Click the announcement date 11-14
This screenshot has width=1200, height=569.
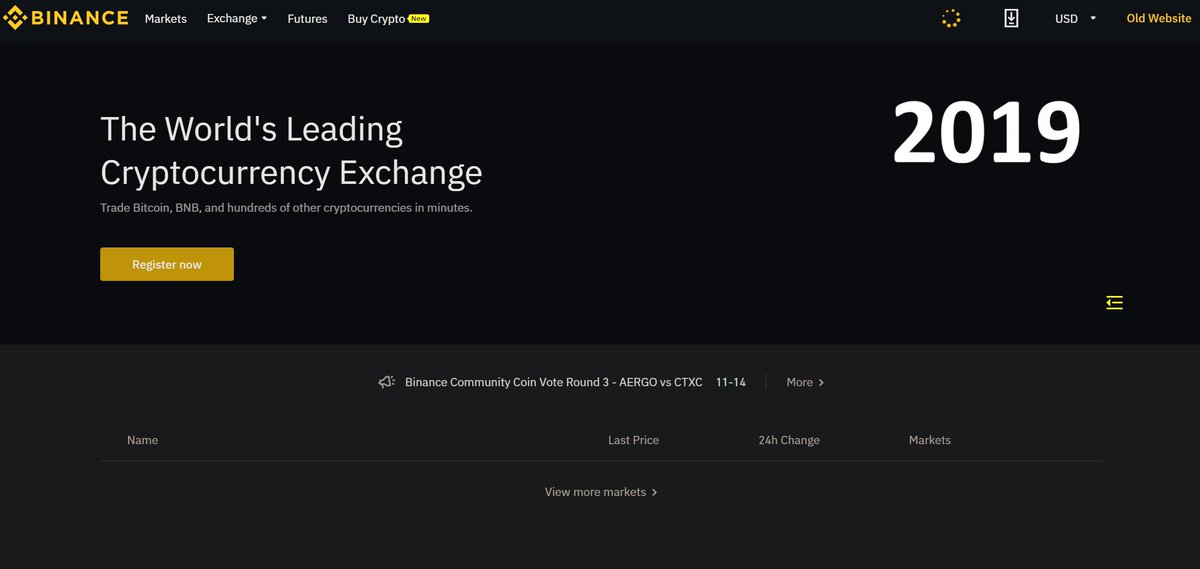point(731,382)
